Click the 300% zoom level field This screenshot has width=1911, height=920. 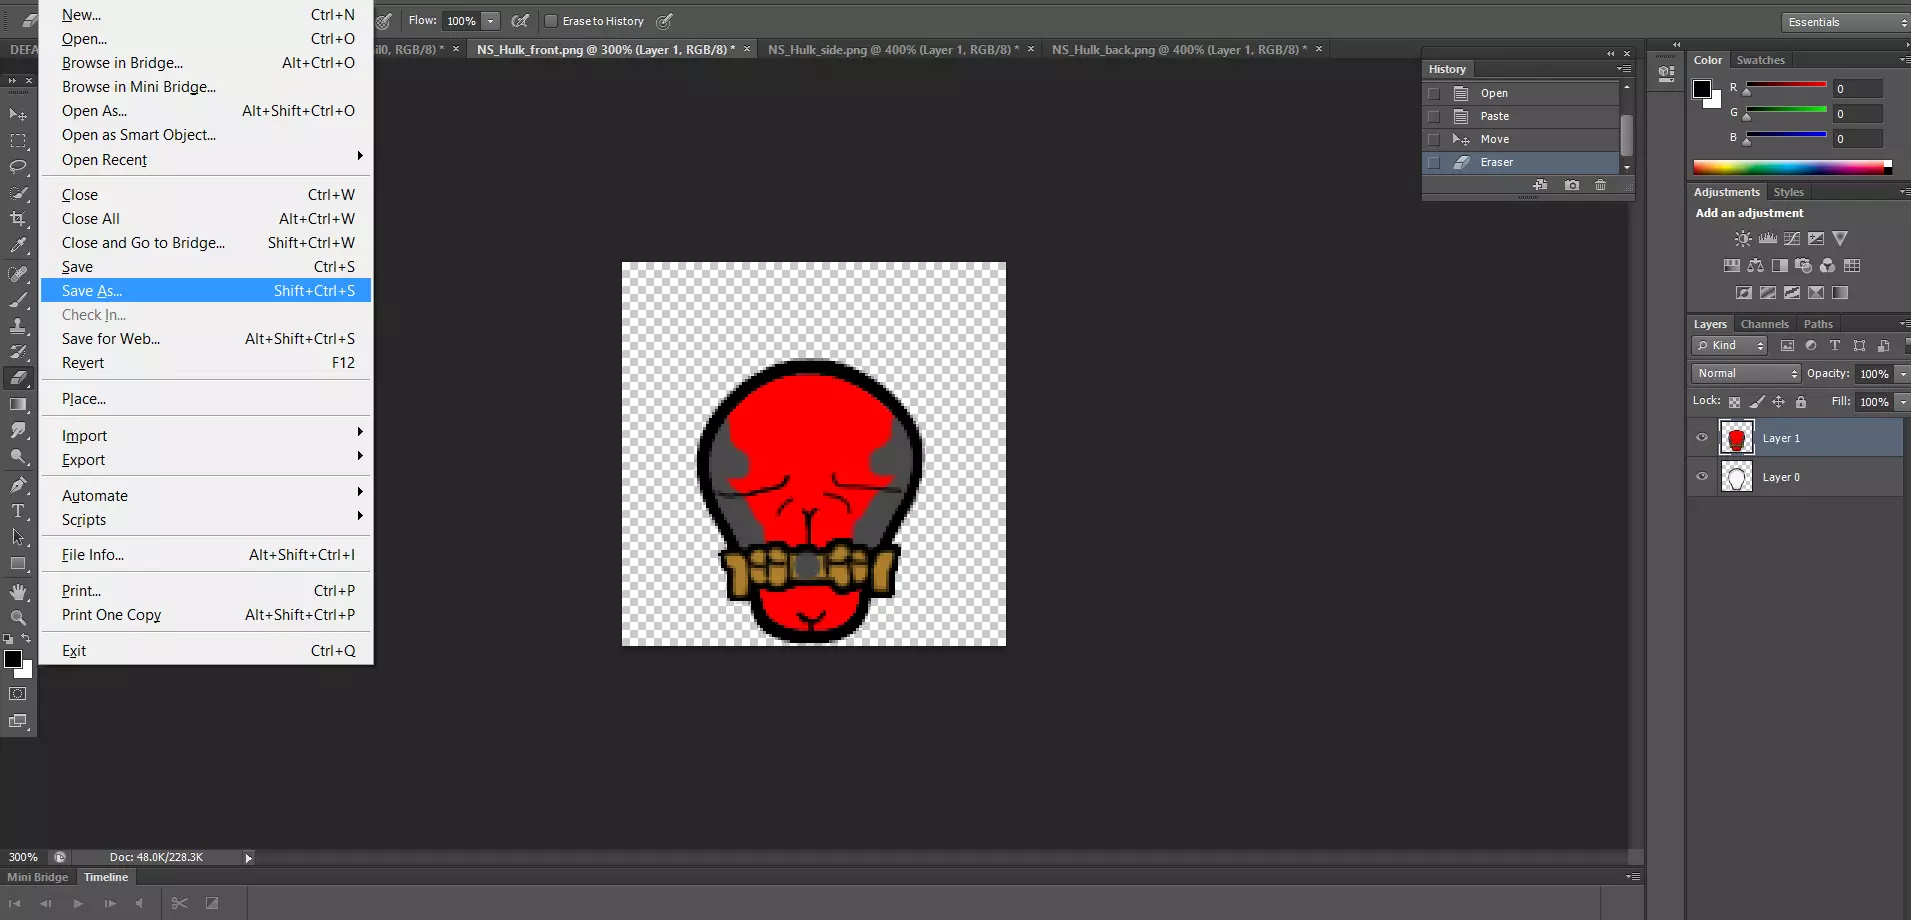coord(23,857)
